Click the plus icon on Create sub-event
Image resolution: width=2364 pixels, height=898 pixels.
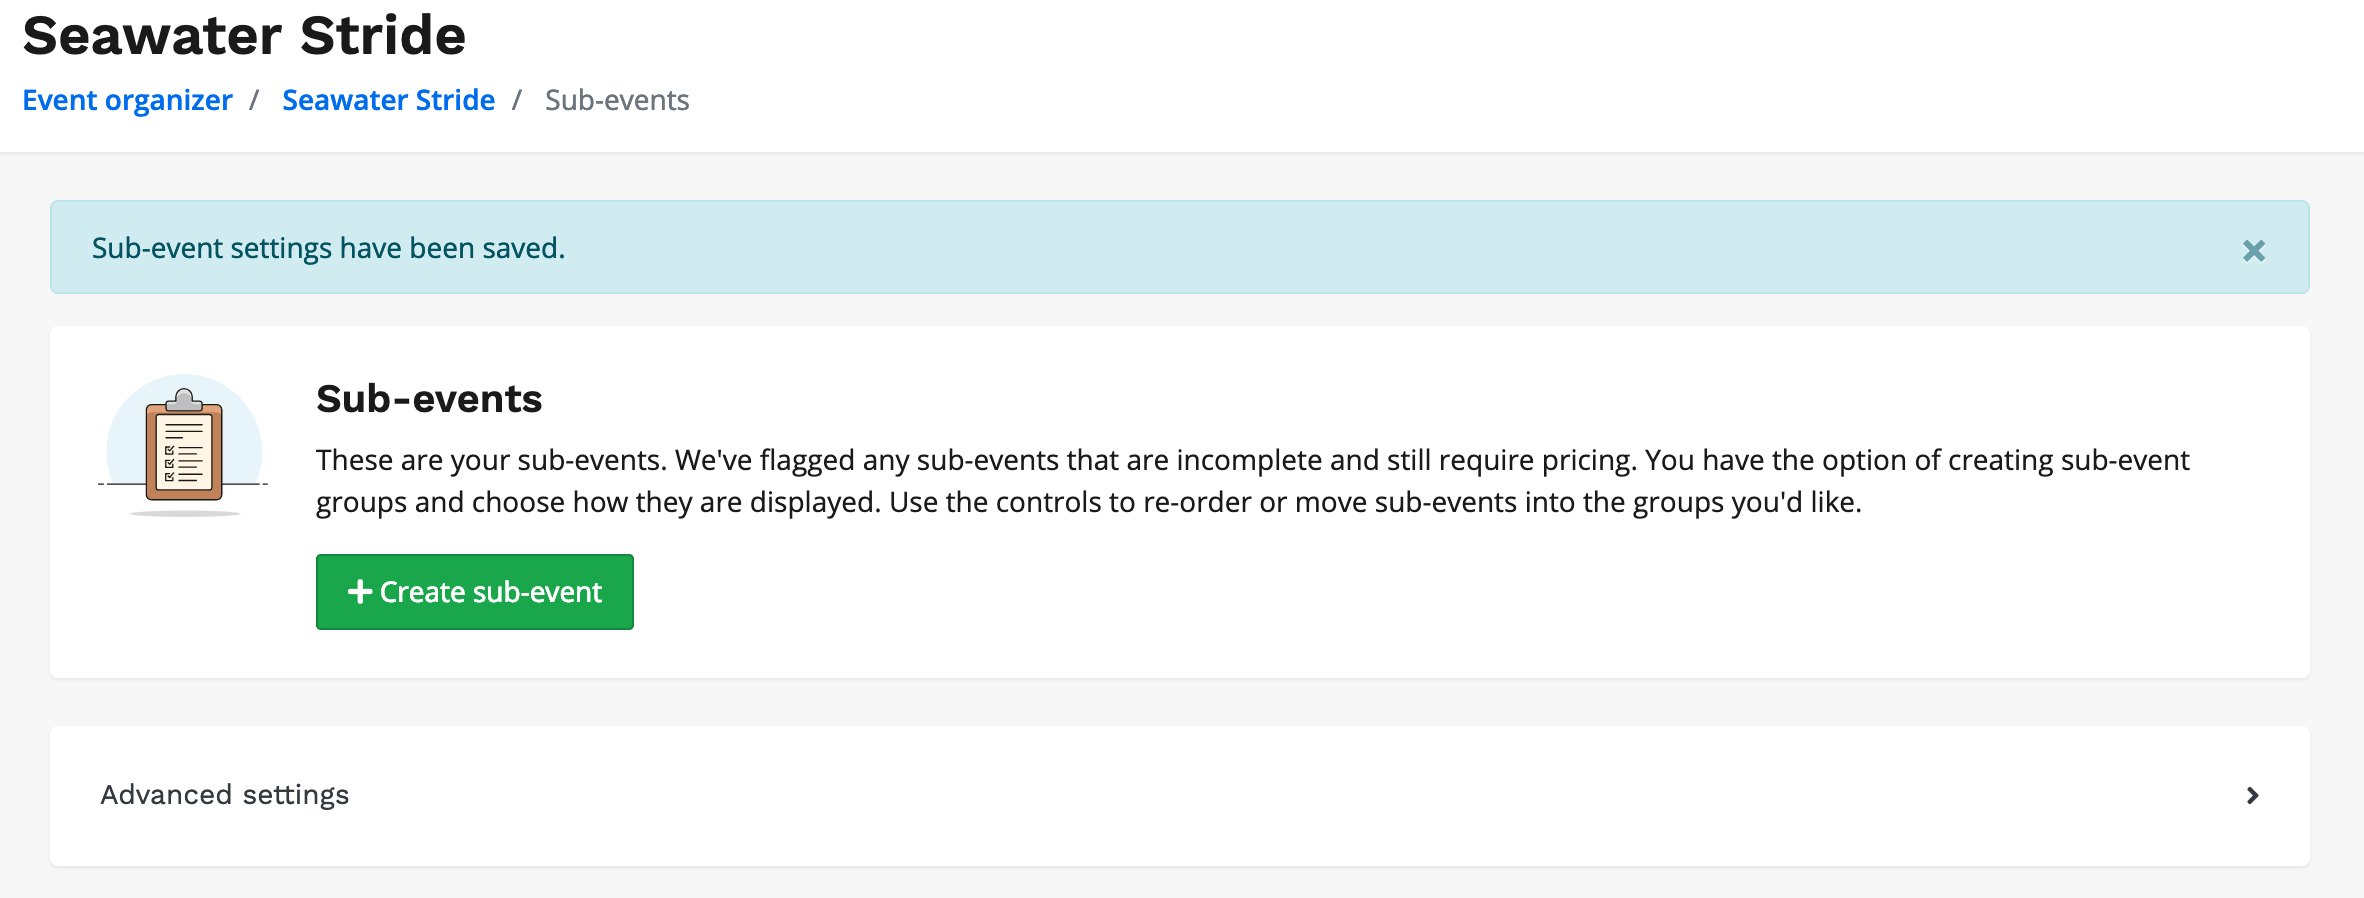[x=359, y=592]
